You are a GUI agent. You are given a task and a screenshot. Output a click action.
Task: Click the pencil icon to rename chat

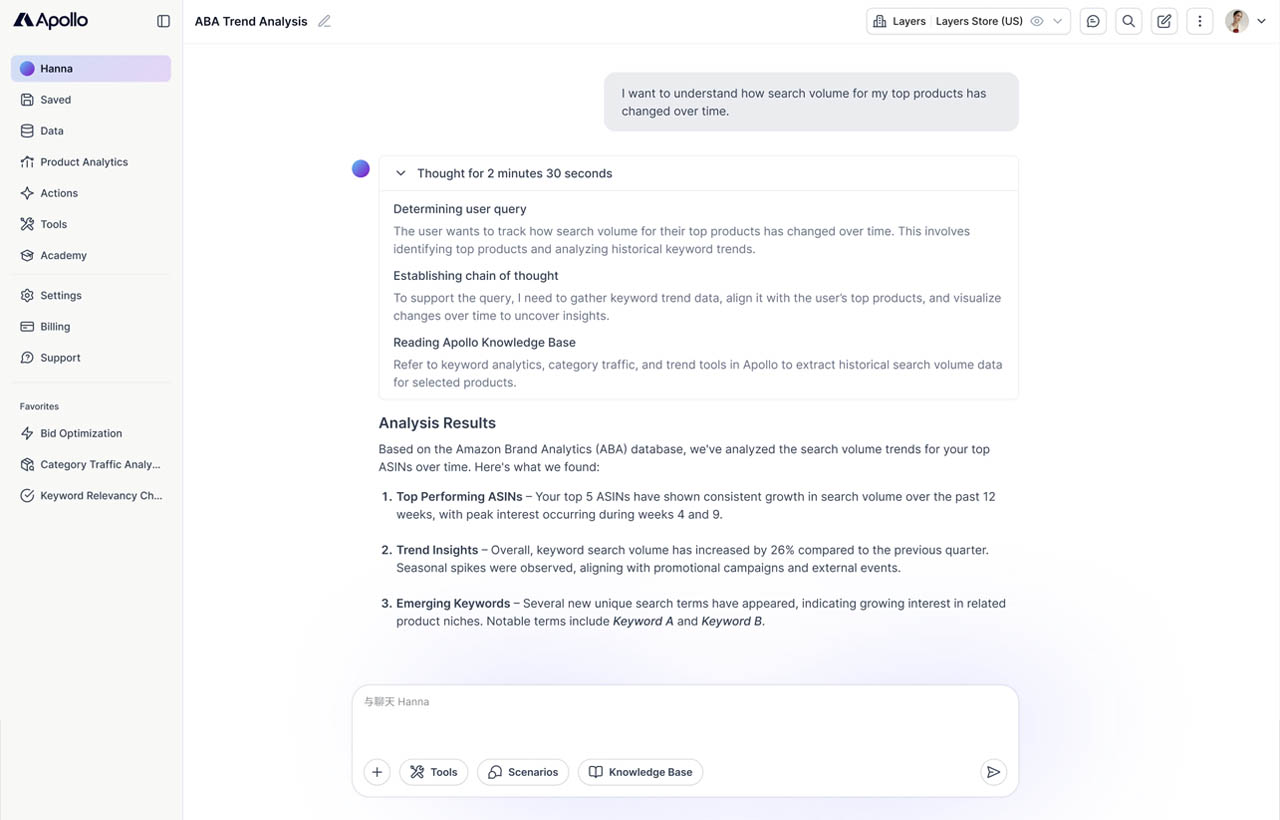pos(324,21)
